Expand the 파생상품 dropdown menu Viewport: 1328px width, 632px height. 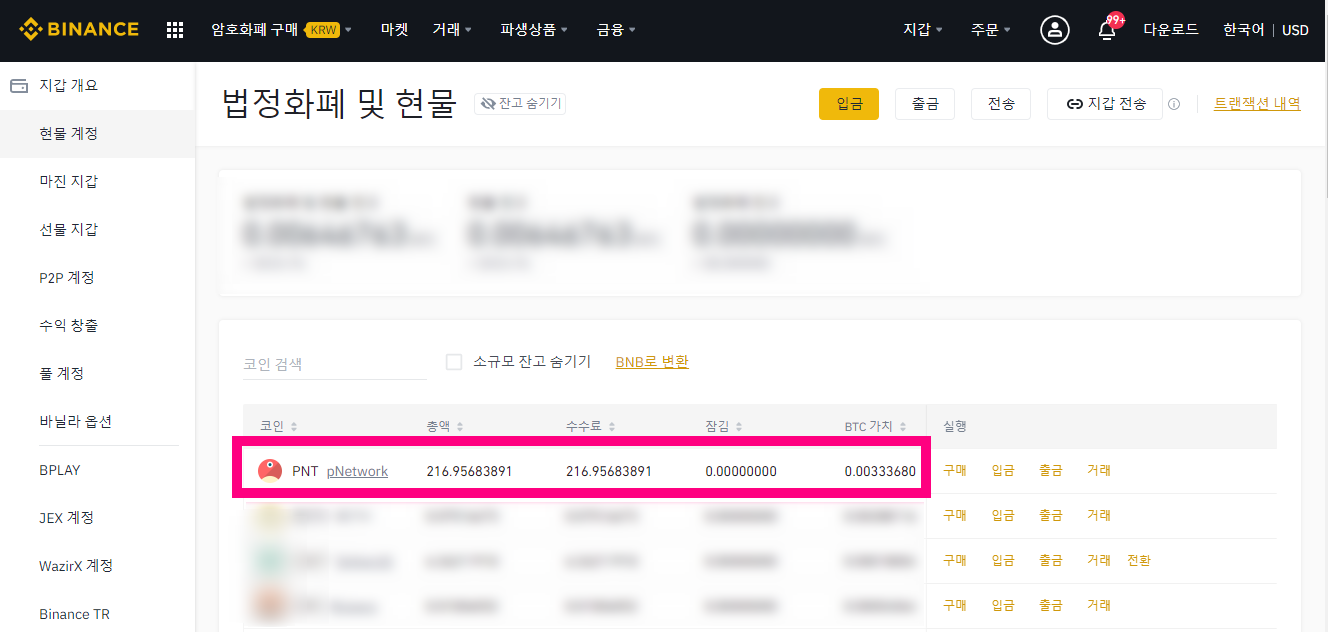[x=534, y=30]
